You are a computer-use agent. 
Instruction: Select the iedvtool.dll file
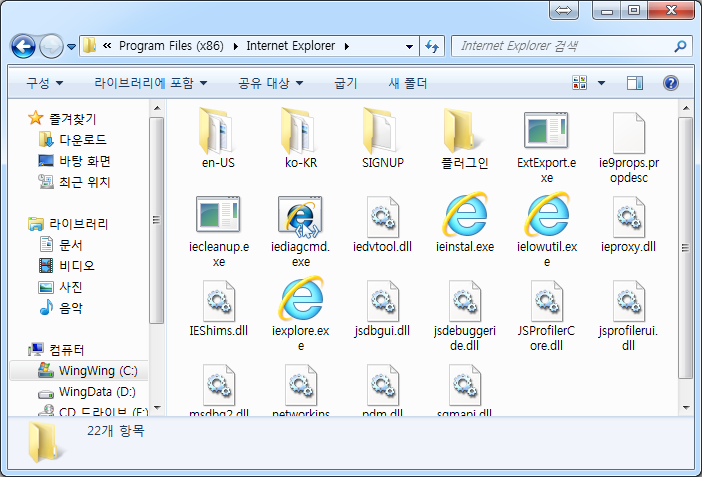point(382,223)
